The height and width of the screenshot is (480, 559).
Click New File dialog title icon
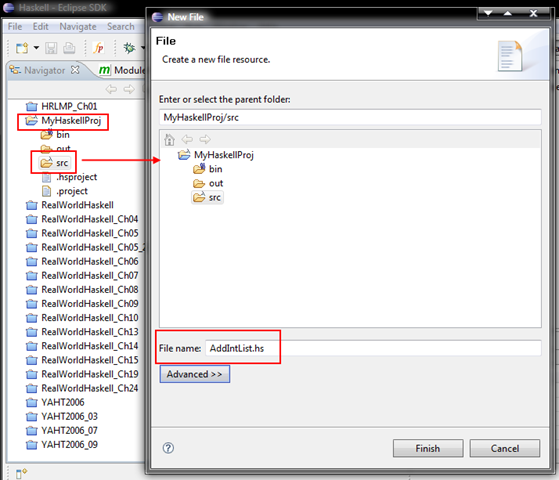pyautogui.click(x=157, y=17)
